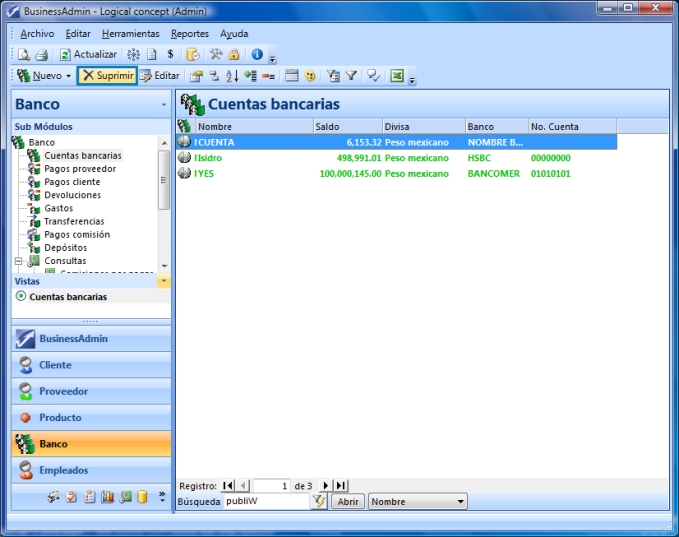The height and width of the screenshot is (537, 679).
Task: Go to the last record
Action: [x=341, y=485]
